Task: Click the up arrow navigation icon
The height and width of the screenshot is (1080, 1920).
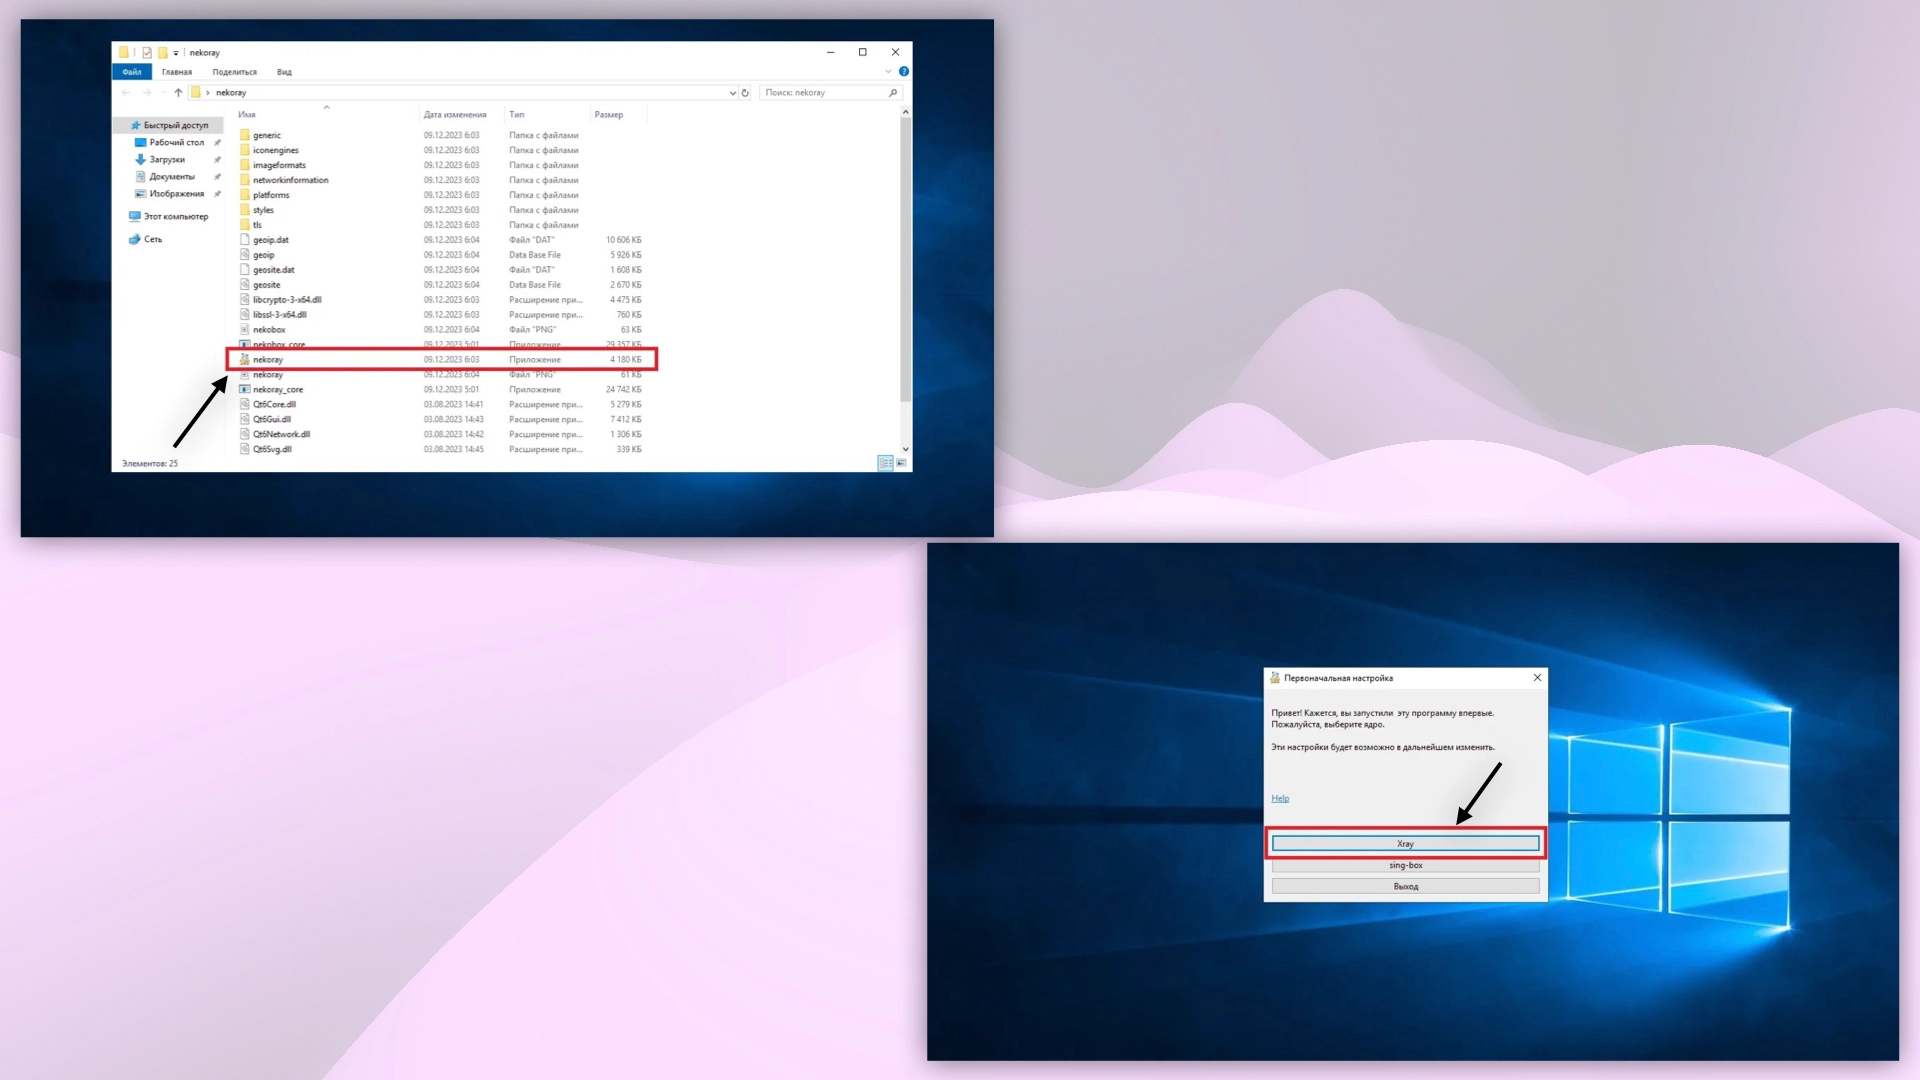Action: [x=178, y=93]
